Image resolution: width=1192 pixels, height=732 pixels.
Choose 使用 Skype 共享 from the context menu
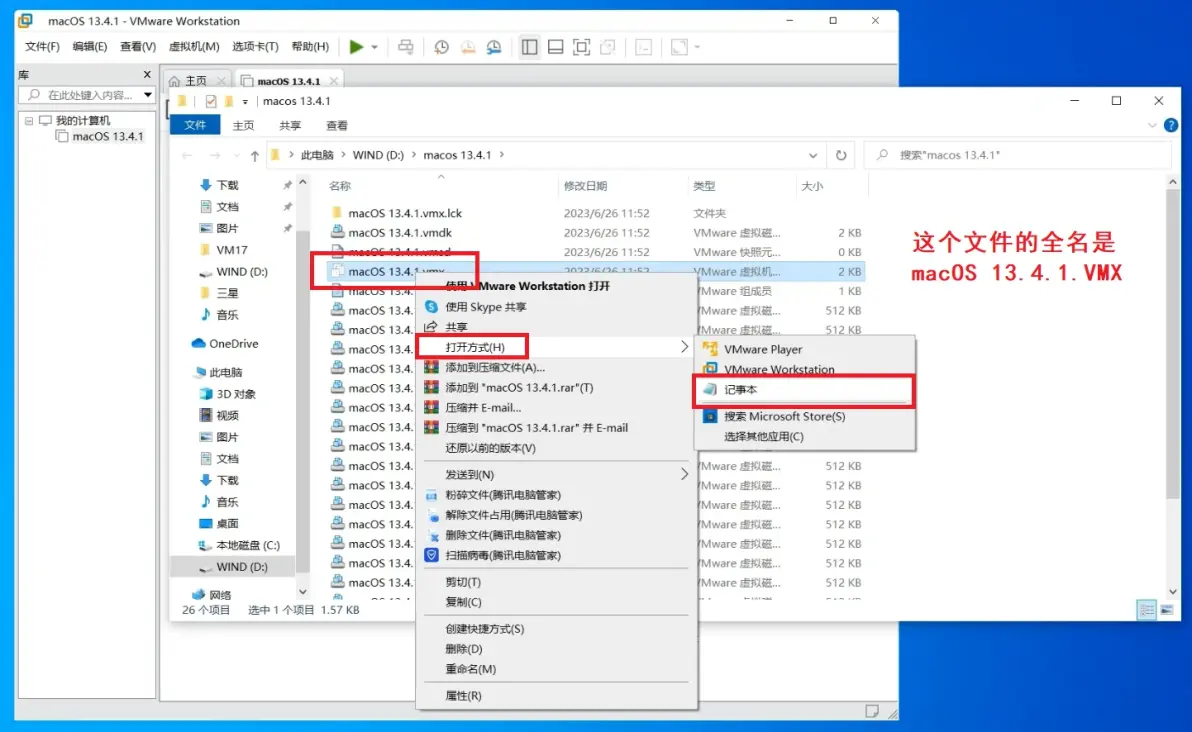(556, 307)
